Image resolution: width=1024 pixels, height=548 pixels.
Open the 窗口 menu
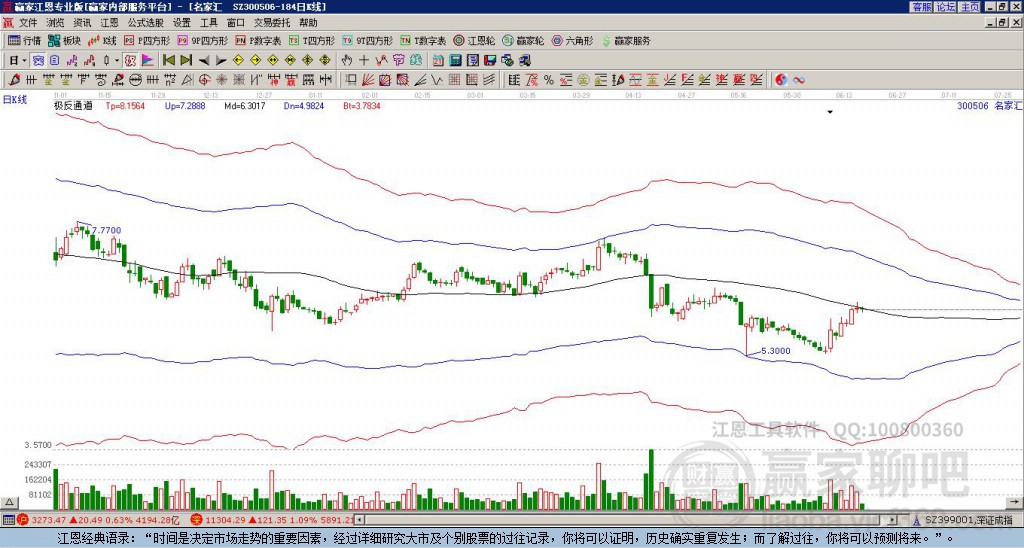236,23
